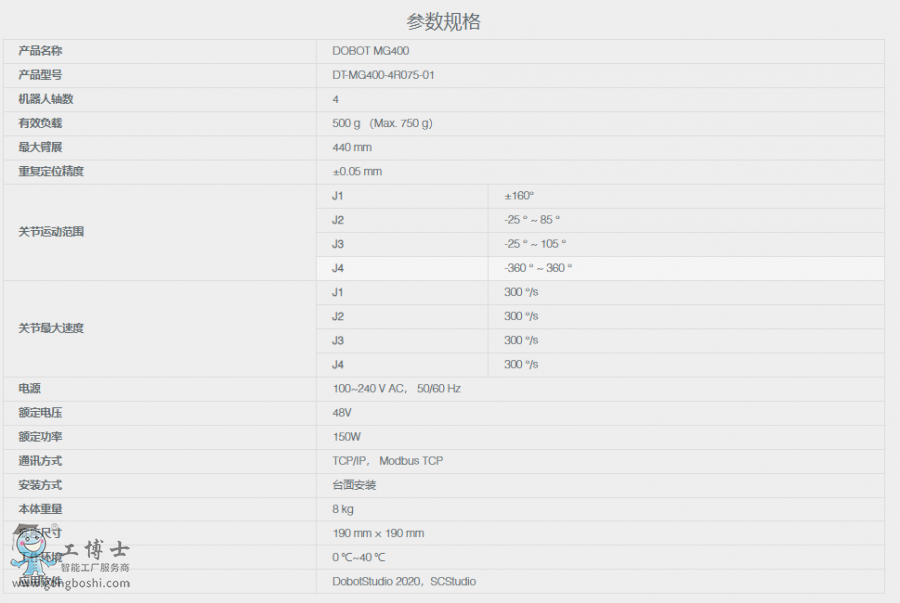Click the 440 mm arm reach value
Image resolution: width=900 pixels, height=603 pixels.
(352, 147)
